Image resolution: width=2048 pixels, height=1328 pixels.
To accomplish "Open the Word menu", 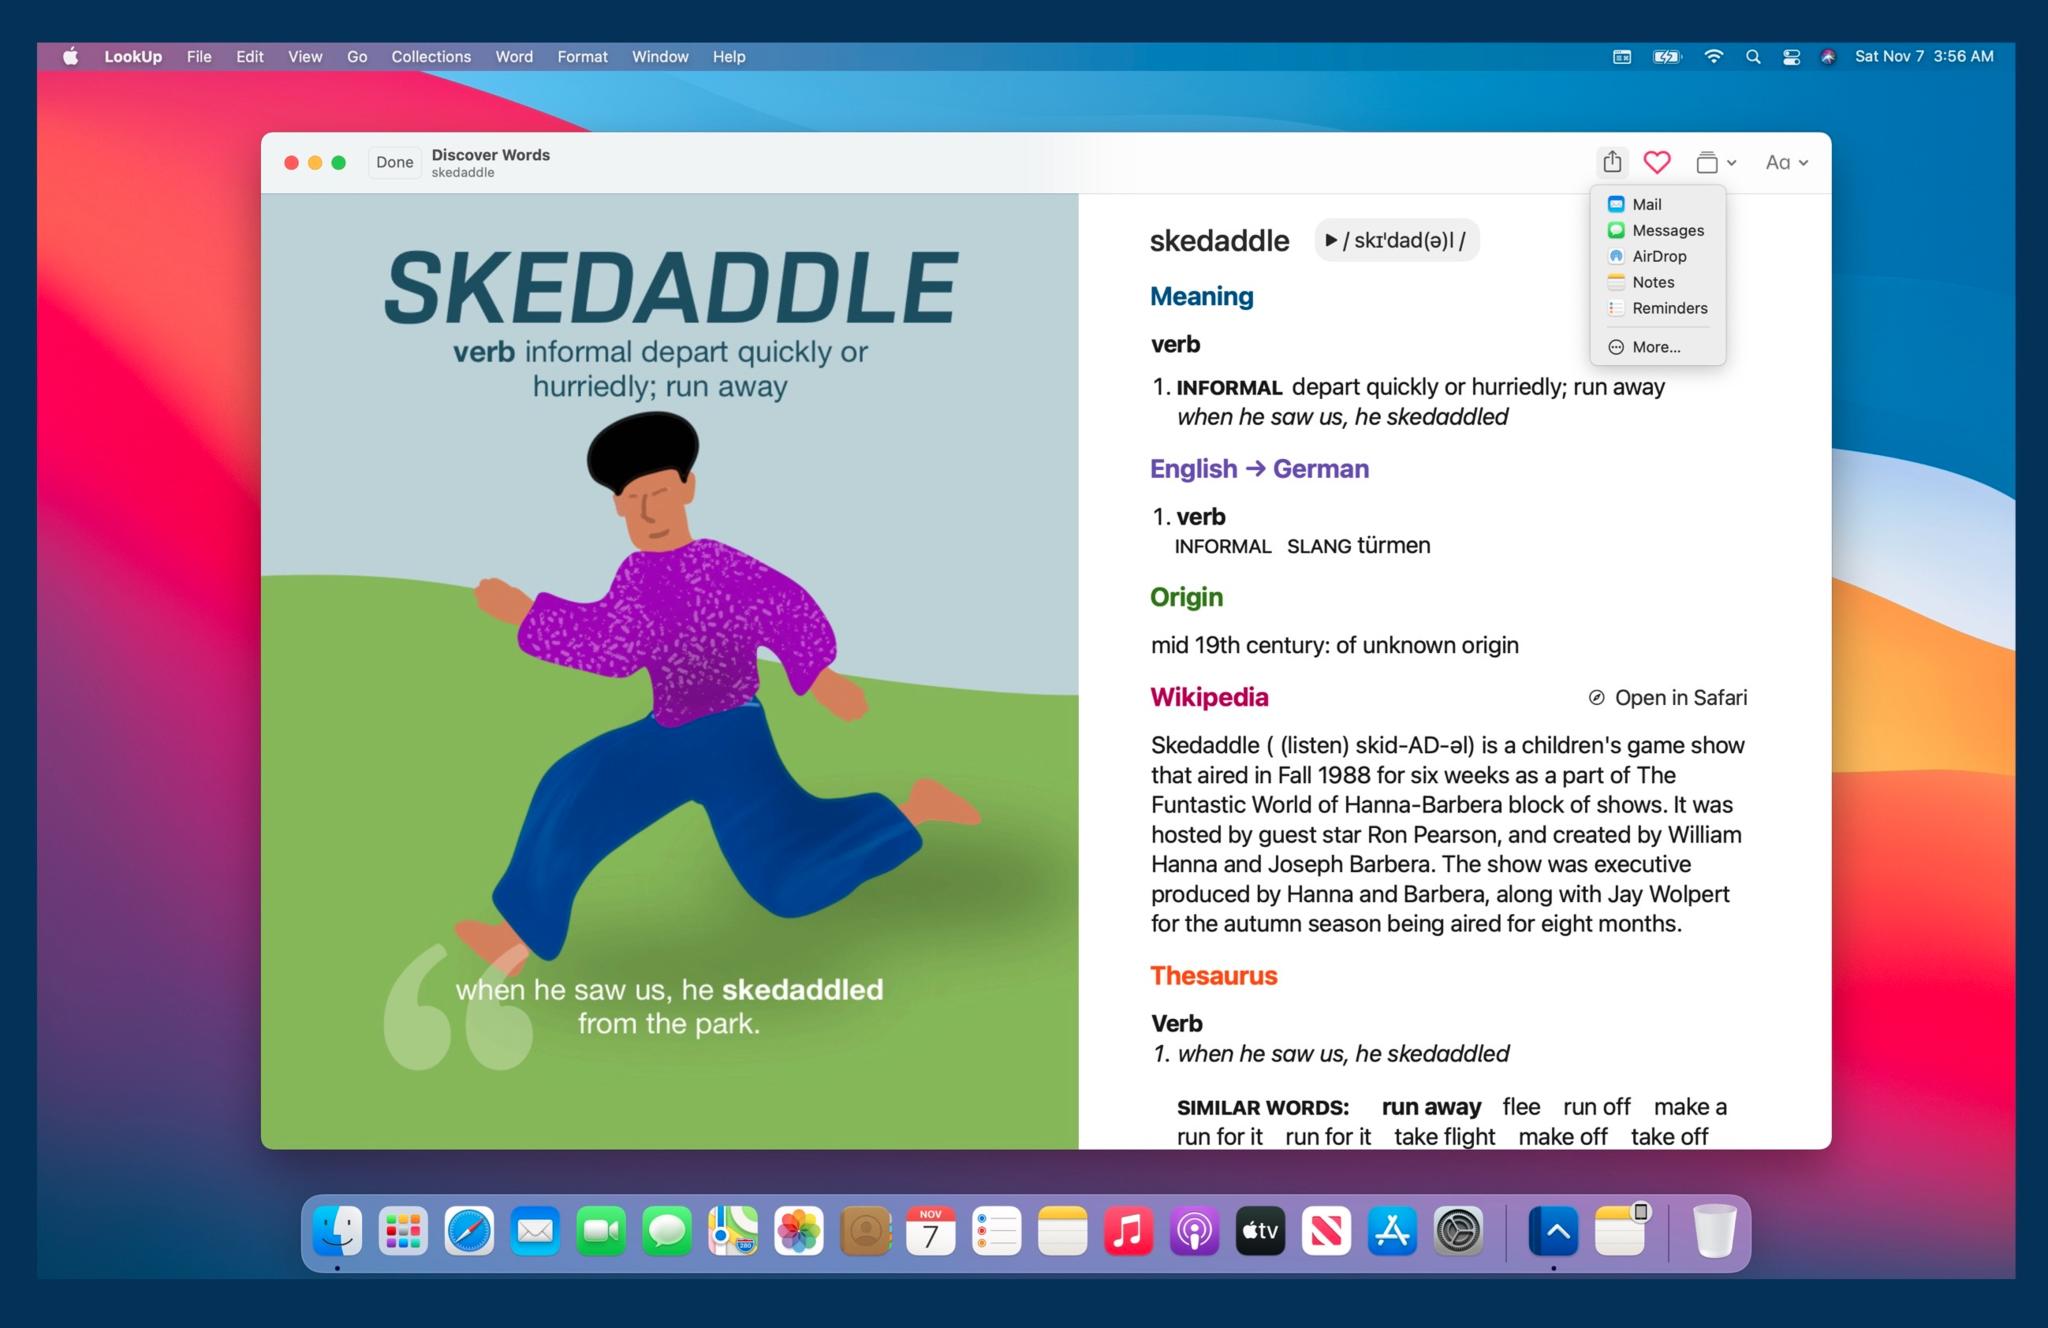I will coord(514,57).
